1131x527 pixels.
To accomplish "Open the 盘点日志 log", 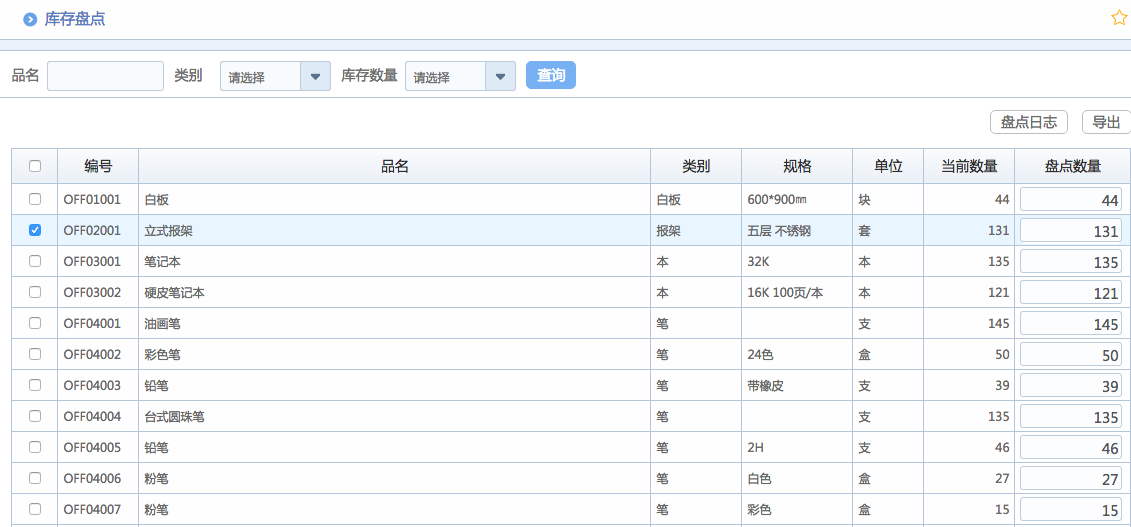I will [1029, 122].
